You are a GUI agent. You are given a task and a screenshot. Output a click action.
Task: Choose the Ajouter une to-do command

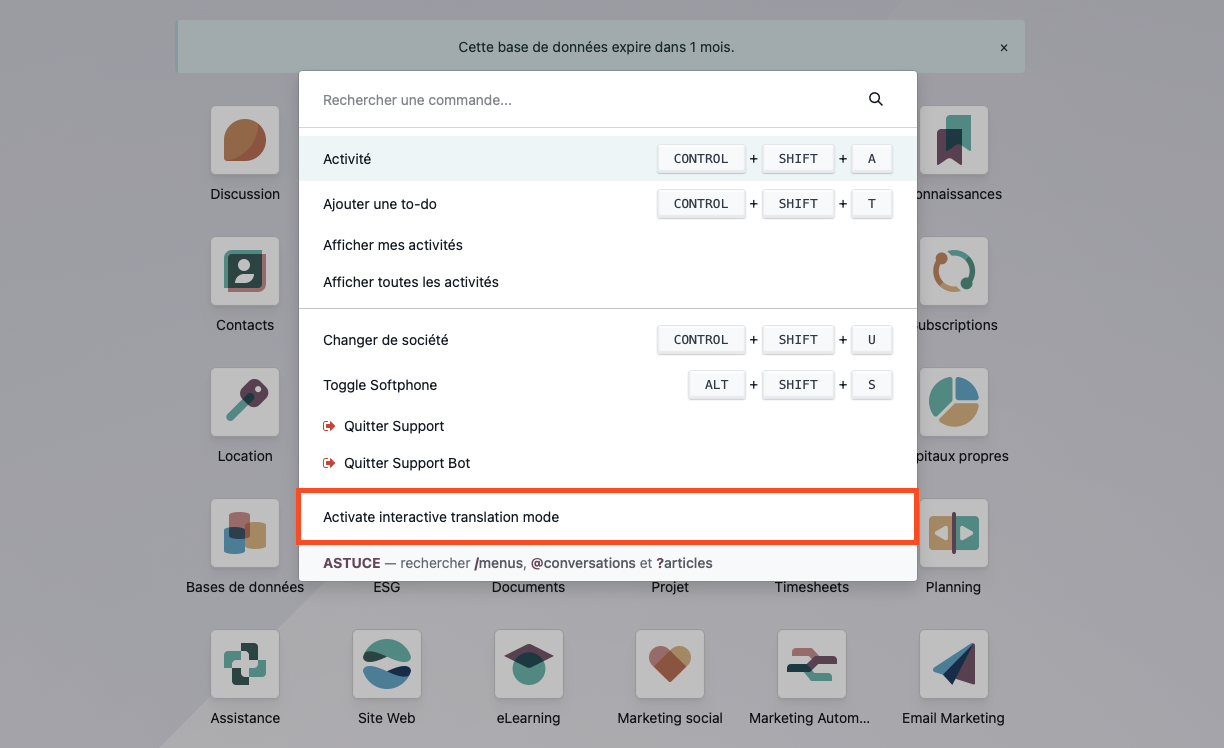[x=608, y=204]
